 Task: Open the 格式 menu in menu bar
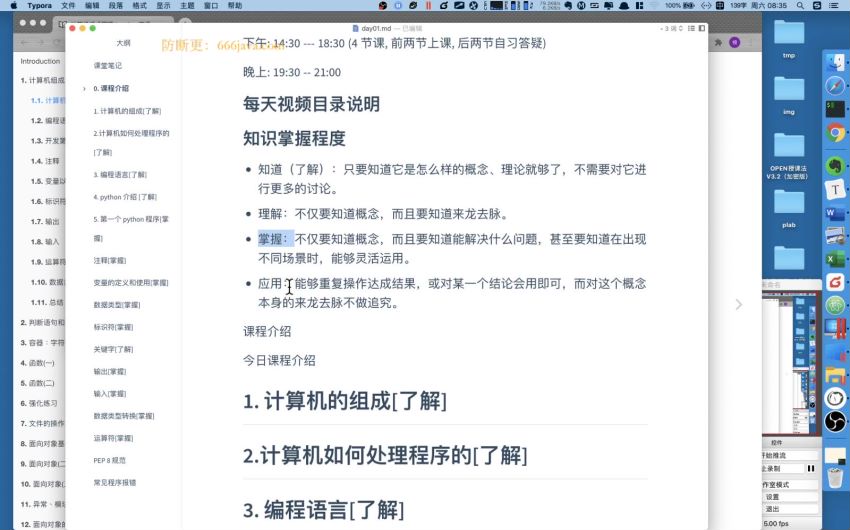pyautogui.click(x=142, y=5)
